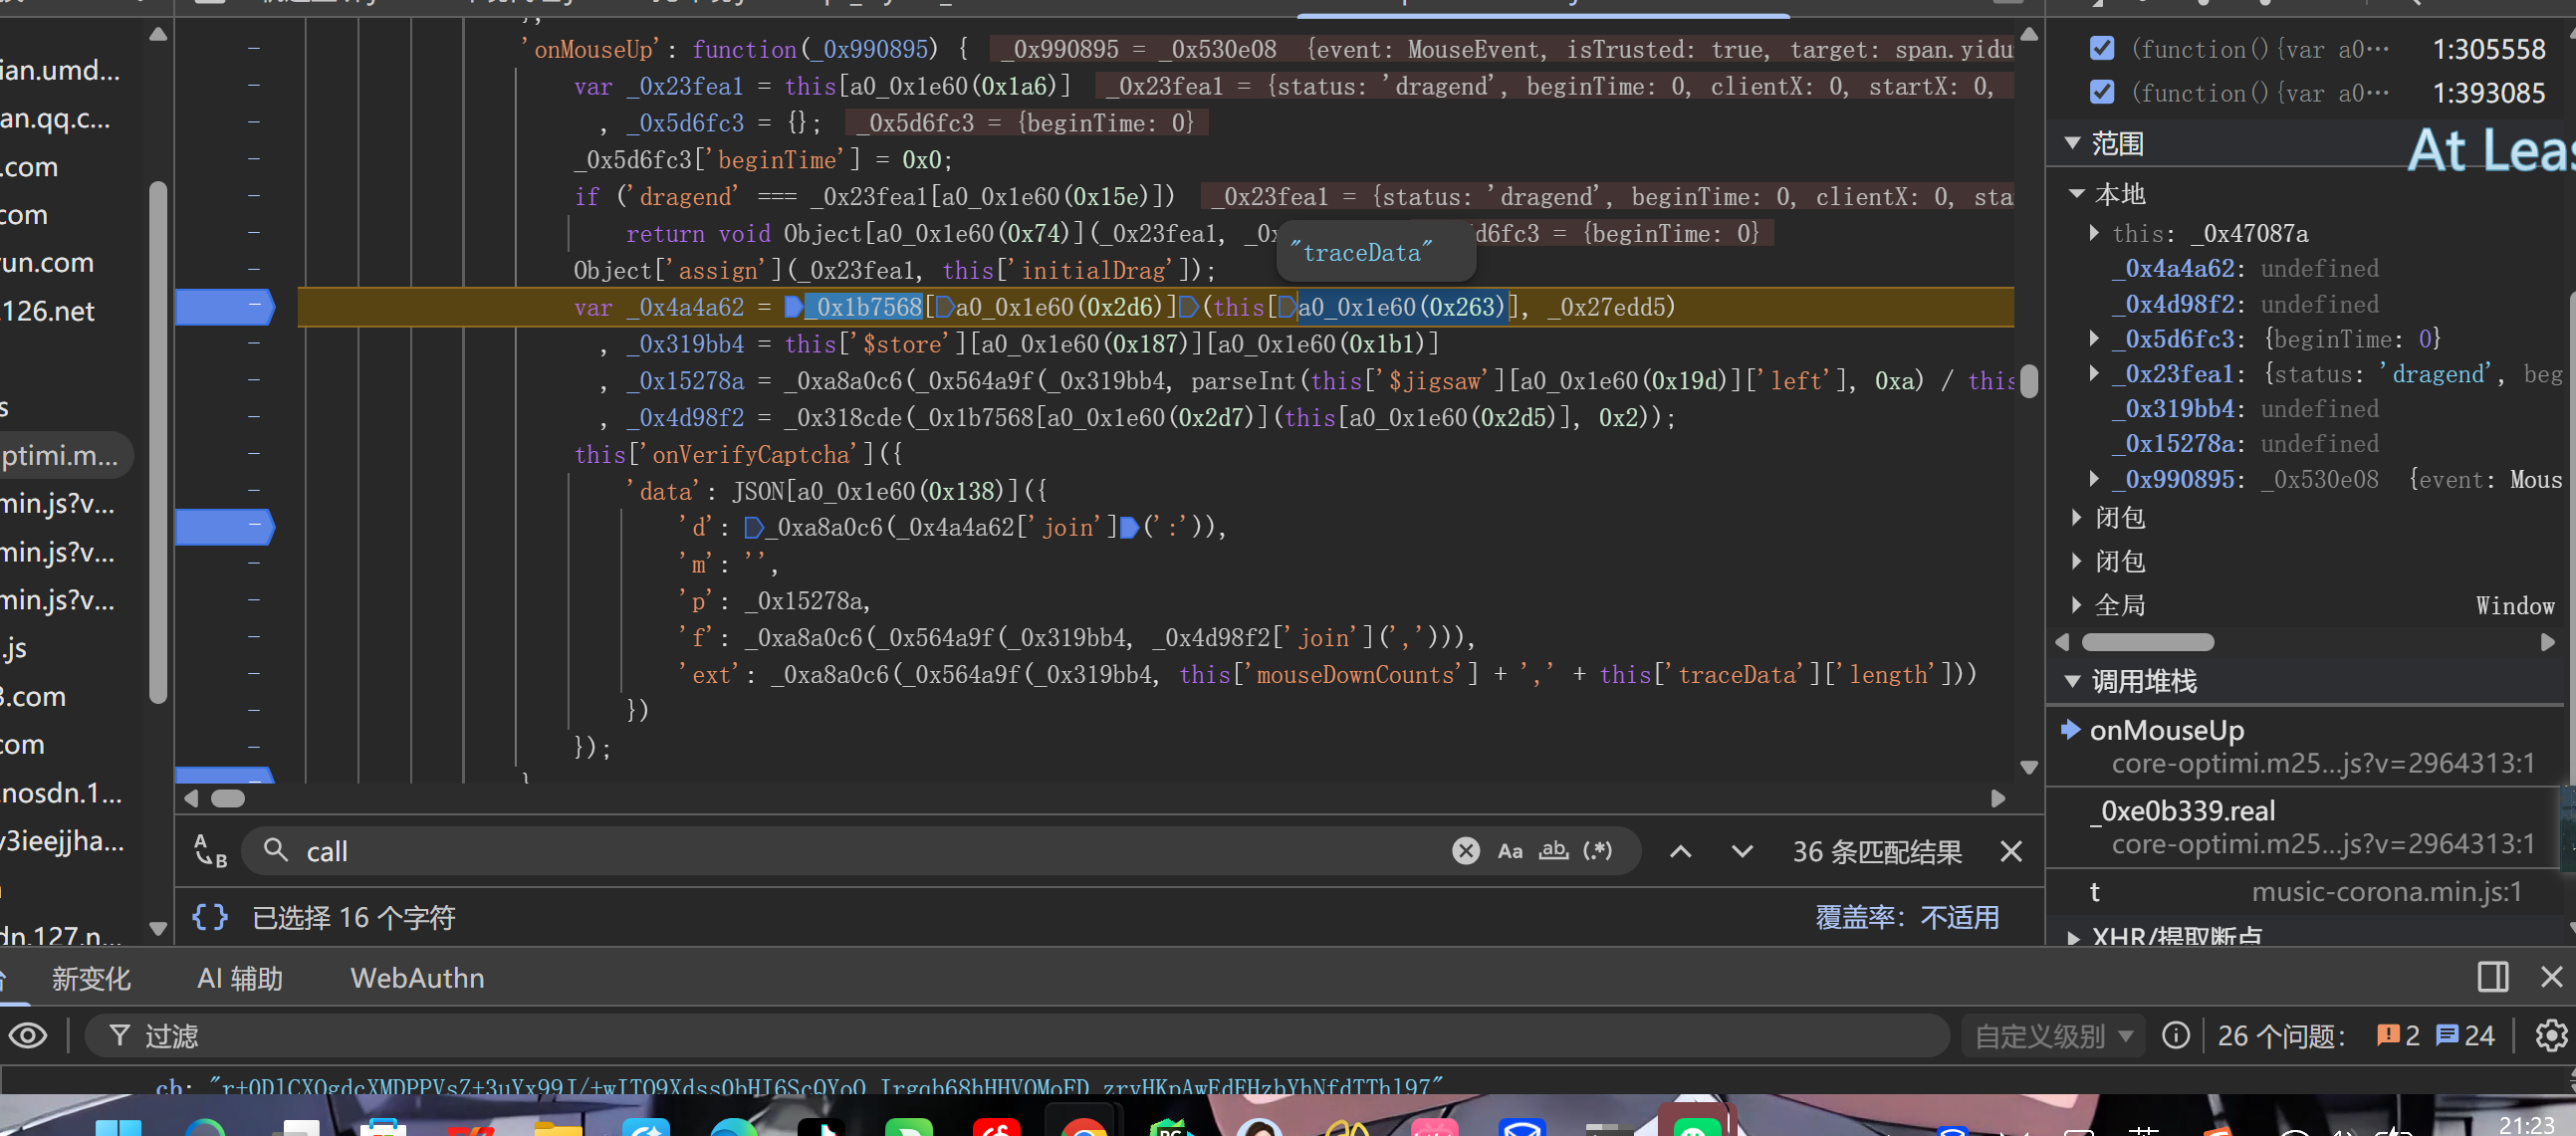2576x1136 pixels.
Task: Click the '36 条匹配结果' match count
Action: pos(1876,851)
